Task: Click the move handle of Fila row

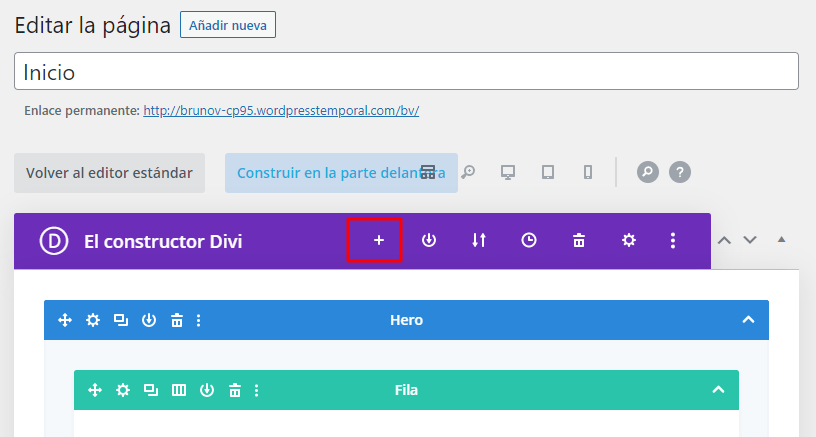Action: pyautogui.click(x=95, y=390)
